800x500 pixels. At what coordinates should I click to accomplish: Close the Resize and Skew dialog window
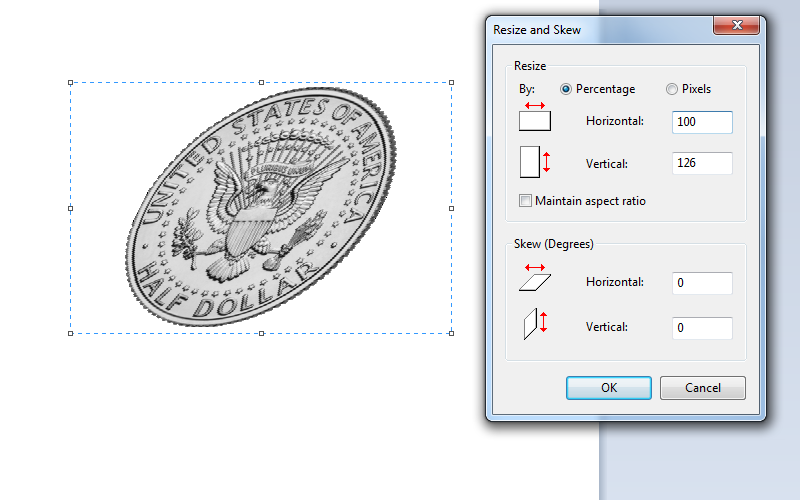[739, 26]
